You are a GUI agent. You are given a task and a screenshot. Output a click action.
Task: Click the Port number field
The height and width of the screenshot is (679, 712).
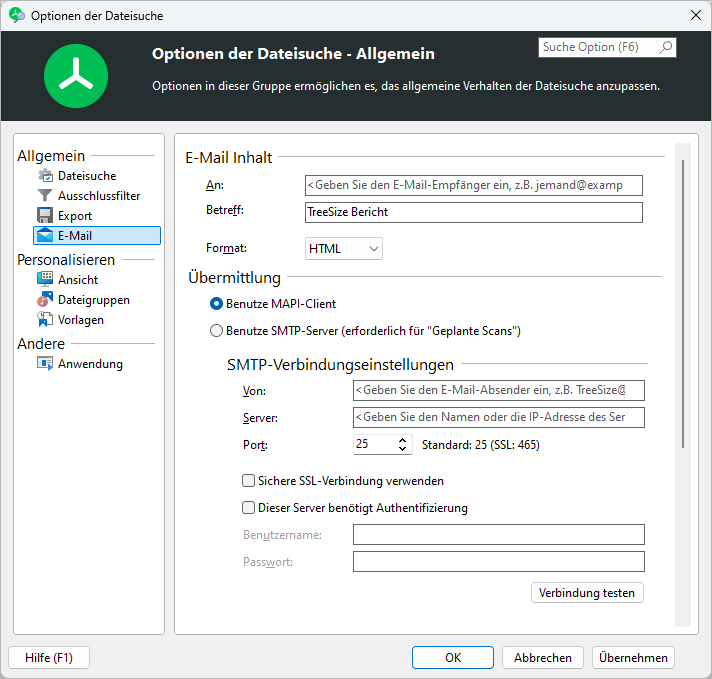tap(375, 444)
